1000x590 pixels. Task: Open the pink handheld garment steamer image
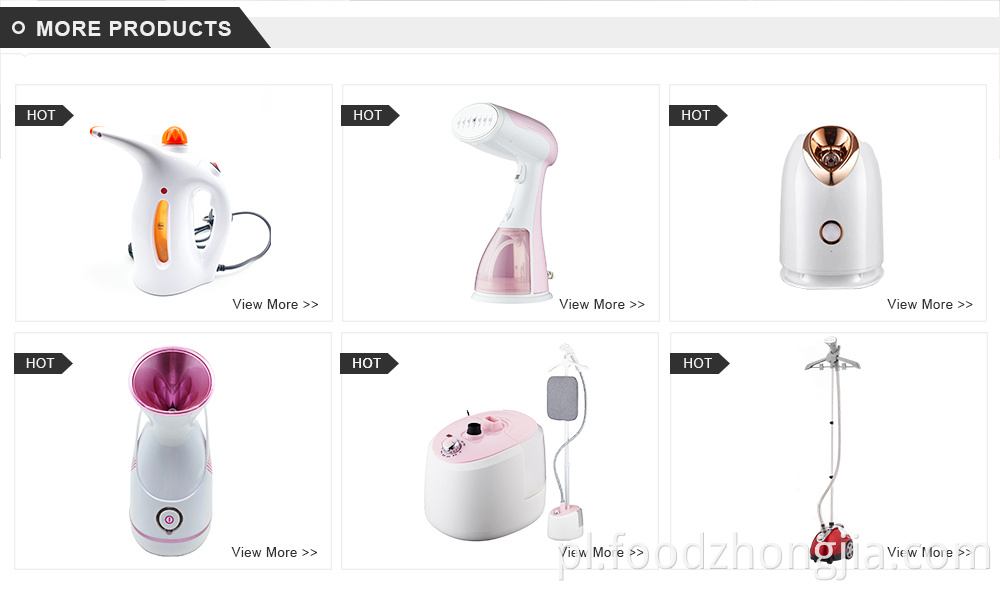pos(504,203)
